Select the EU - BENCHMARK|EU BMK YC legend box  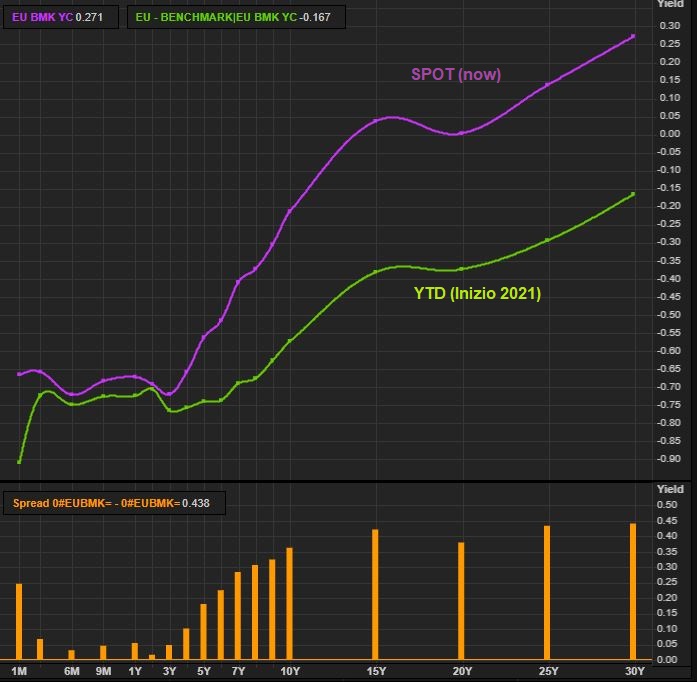pos(236,17)
